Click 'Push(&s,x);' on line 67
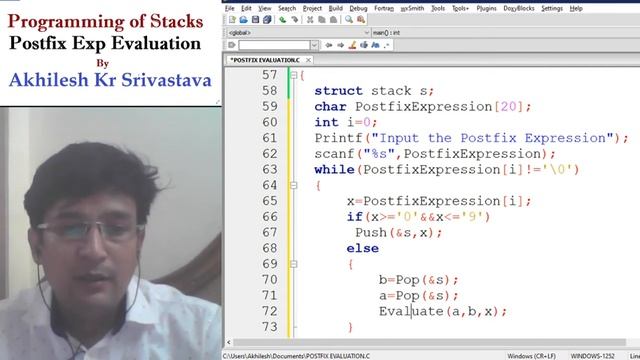 (x=399, y=233)
